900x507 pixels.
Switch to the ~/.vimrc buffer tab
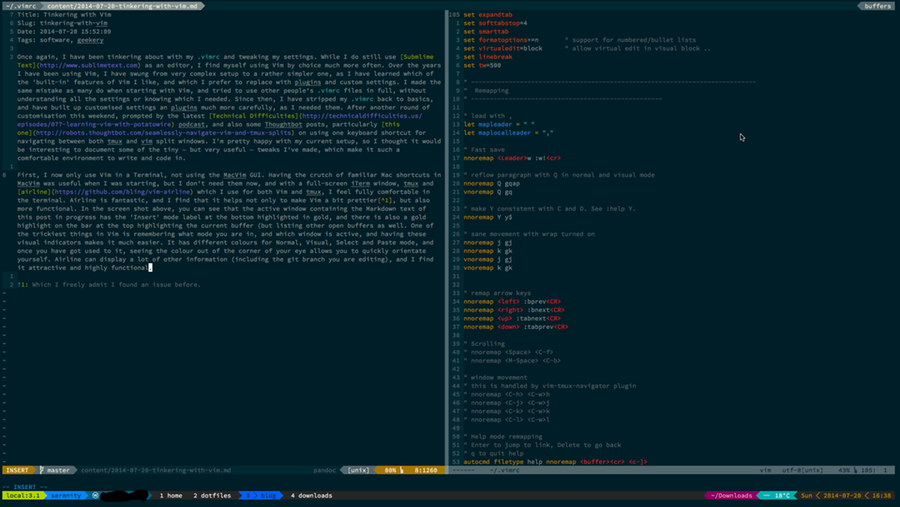20,5
